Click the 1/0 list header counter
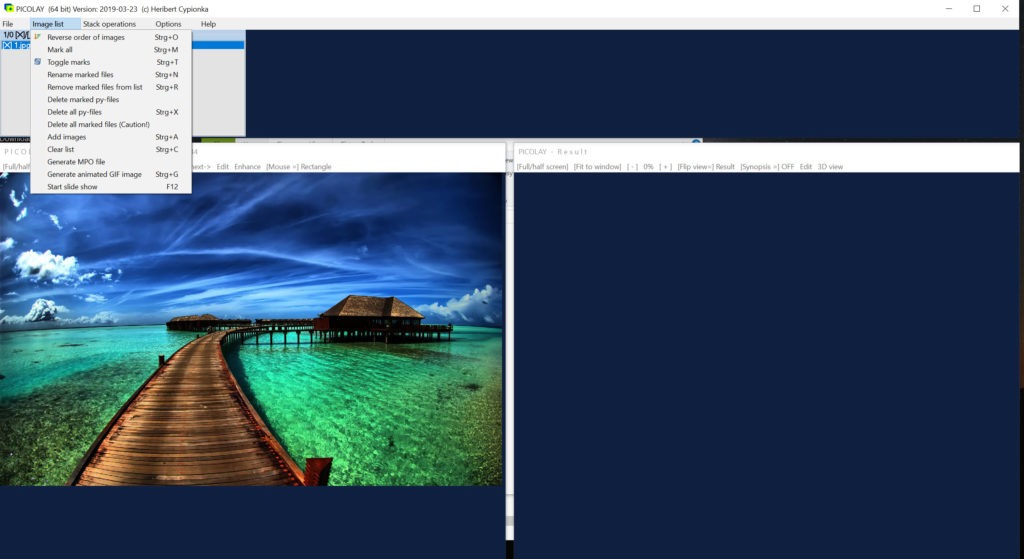This screenshot has height=559, width=1024. coord(8,35)
